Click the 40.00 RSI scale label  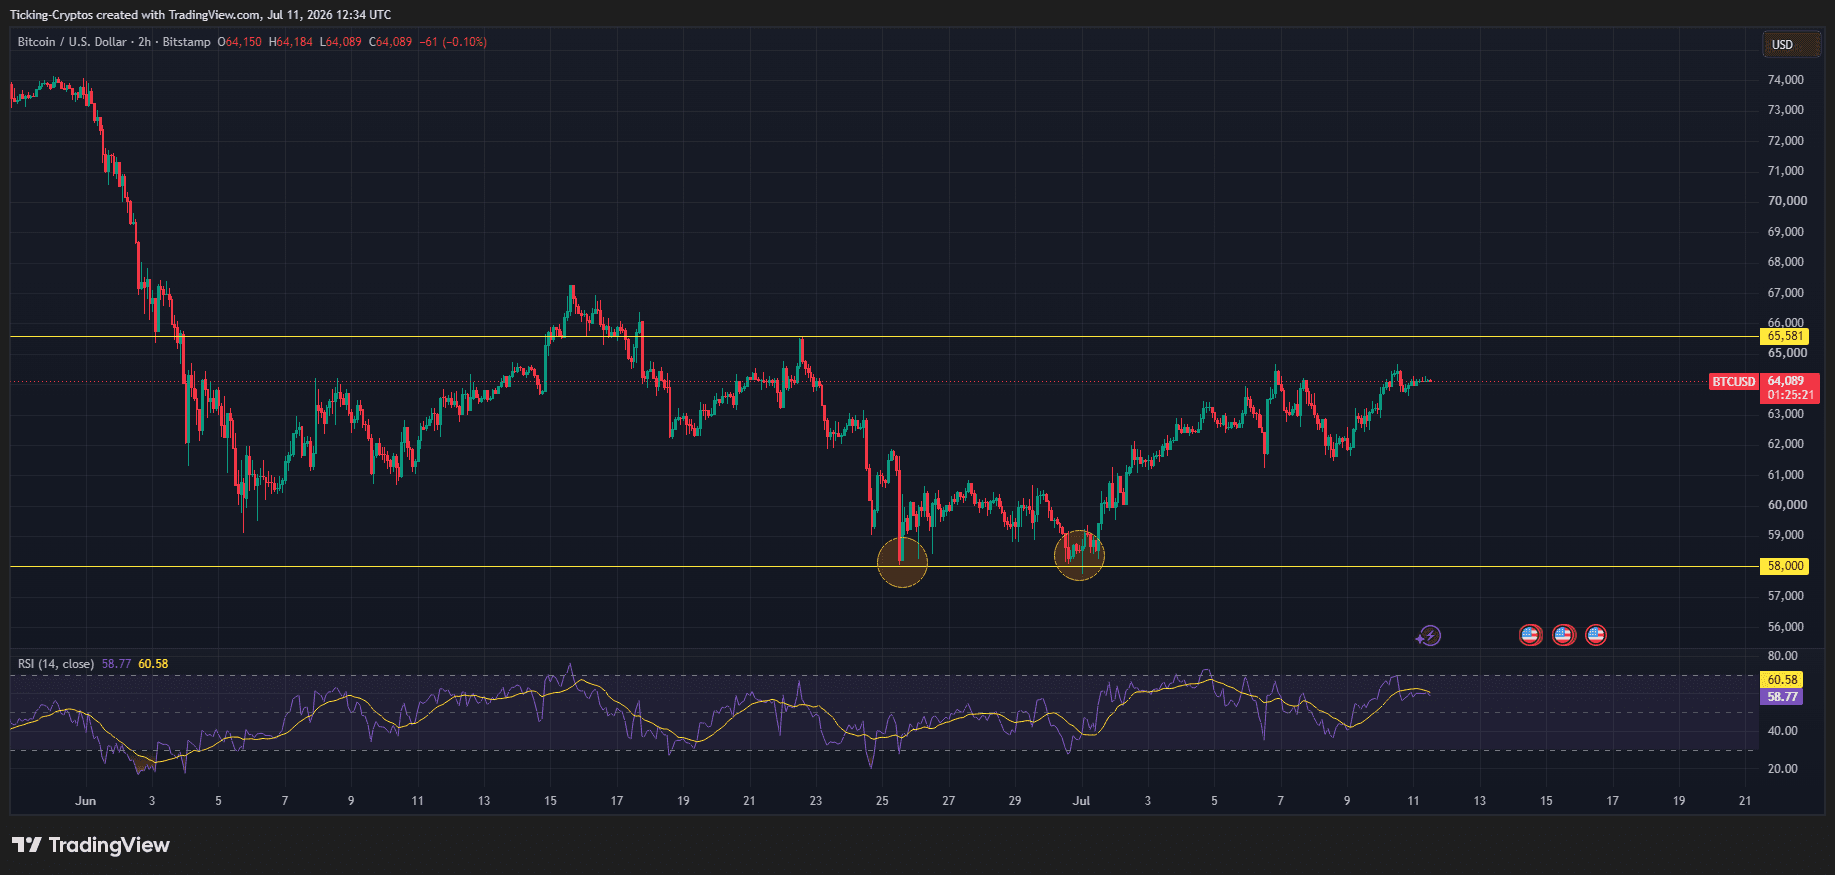(x=1782, y=731)
